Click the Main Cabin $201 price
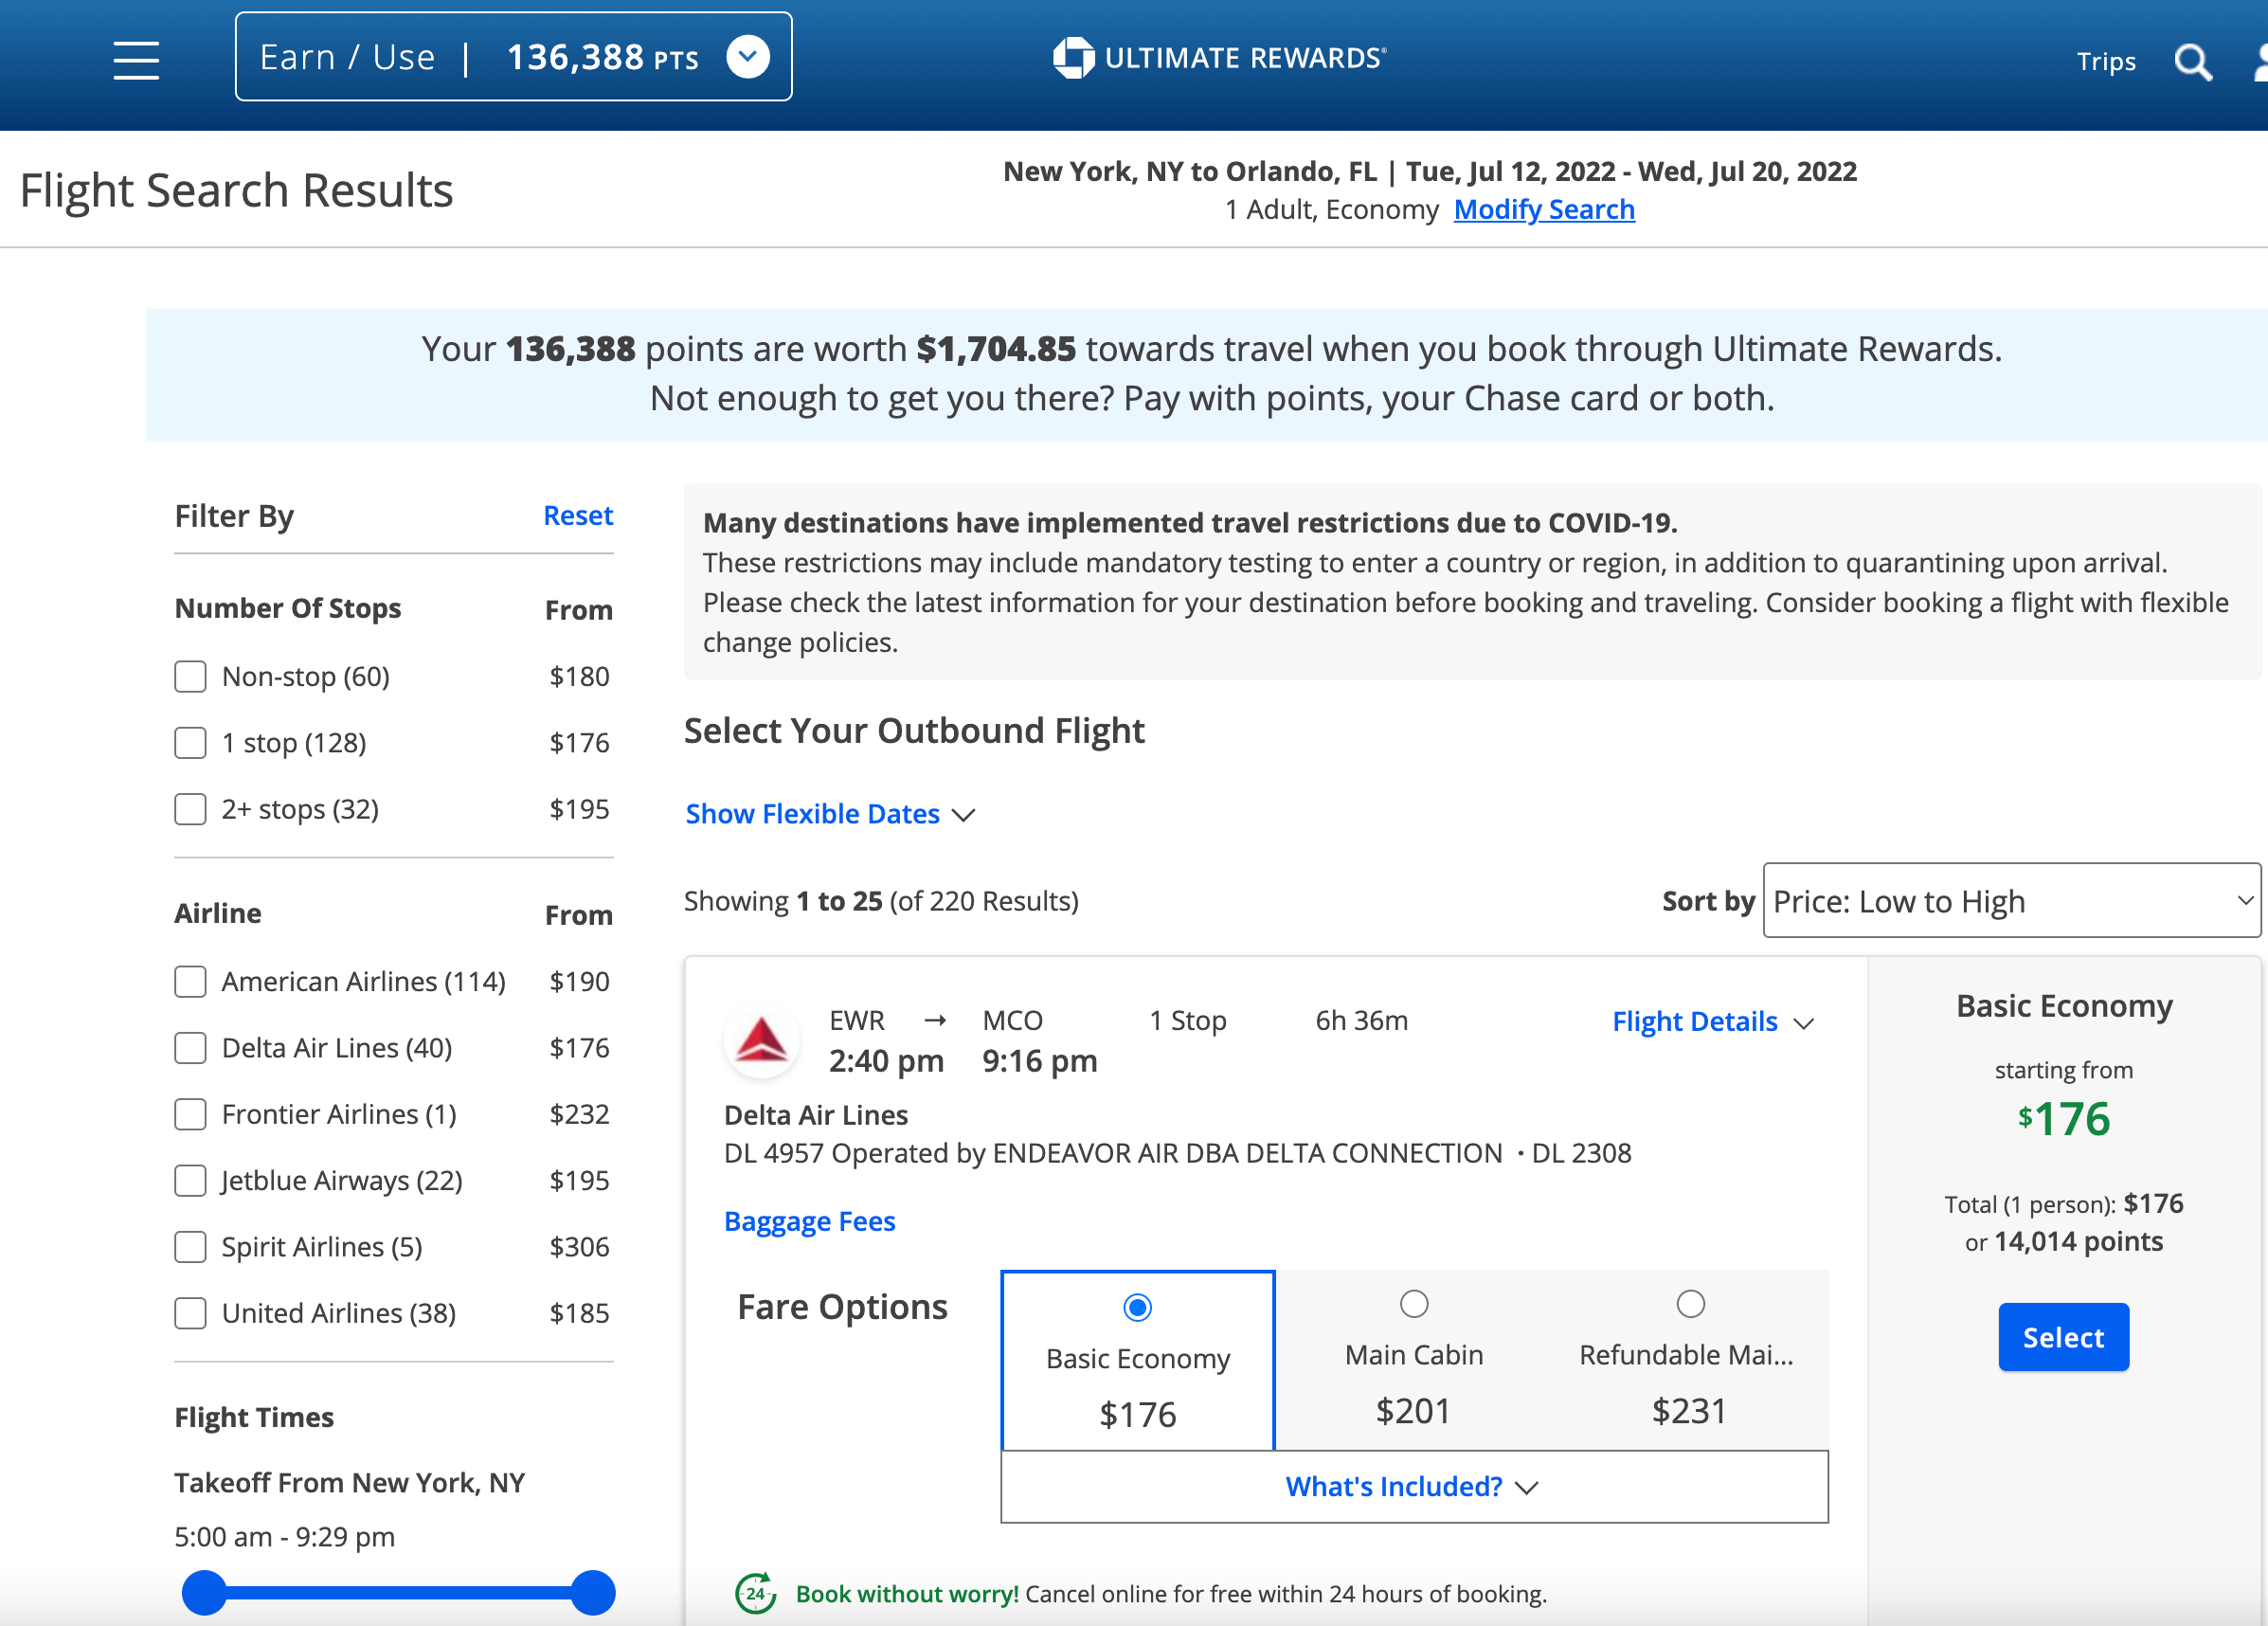 (x=1413, y=1412)
